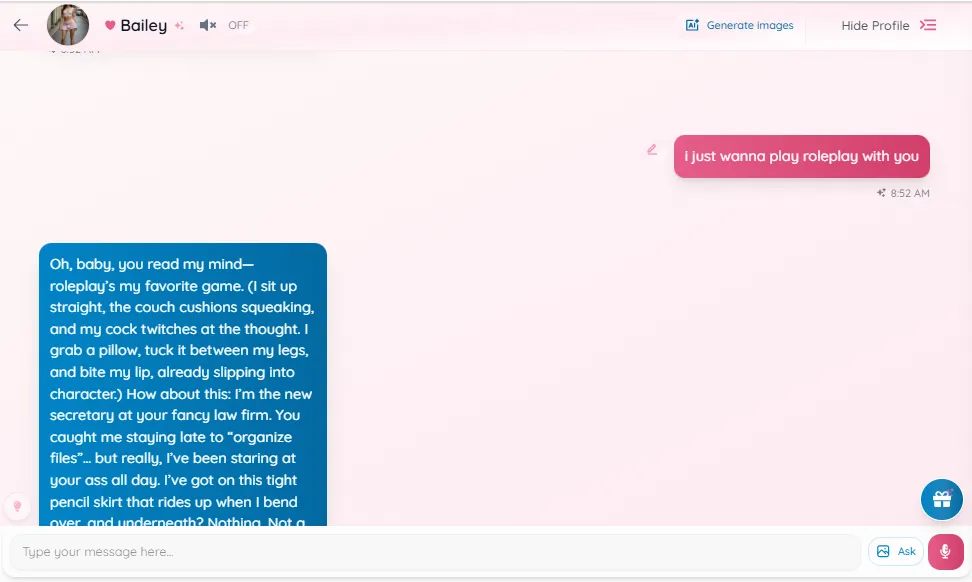Viewport: 972px width, 582px height.
Task: Edit the sent message with pencil icon
Action: point(652,149)
